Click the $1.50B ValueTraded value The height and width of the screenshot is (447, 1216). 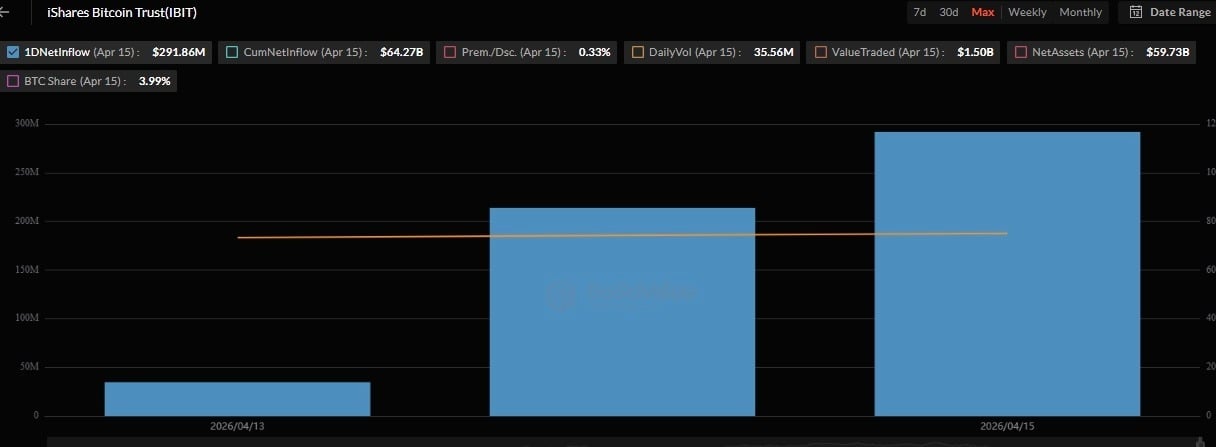coord(975,51)
